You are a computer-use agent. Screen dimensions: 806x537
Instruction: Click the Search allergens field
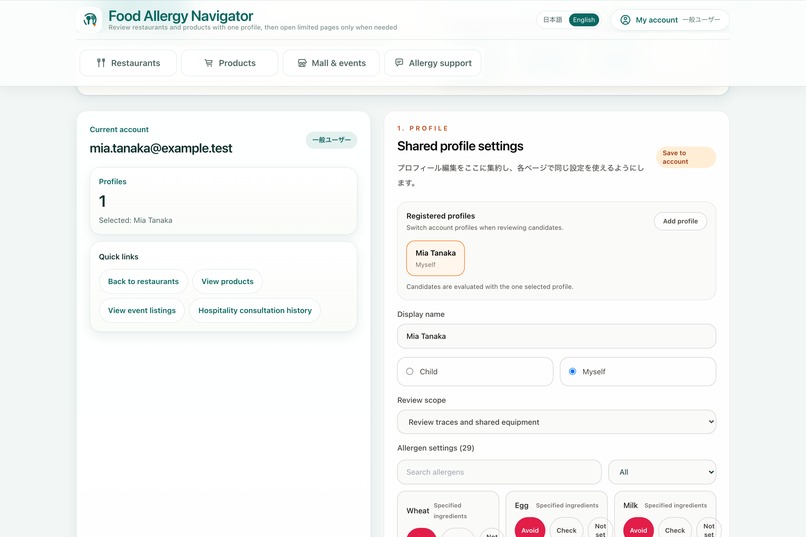coord(499,472)
